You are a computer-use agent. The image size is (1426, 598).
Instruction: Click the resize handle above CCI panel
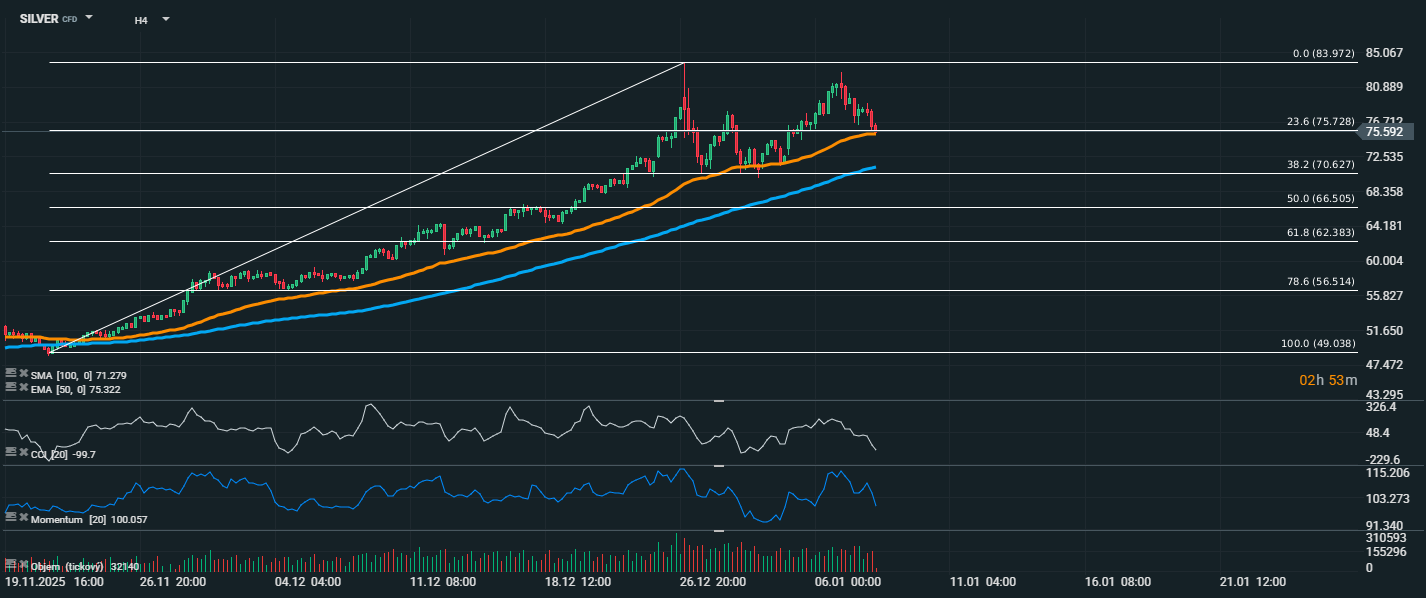coord(718,401)
